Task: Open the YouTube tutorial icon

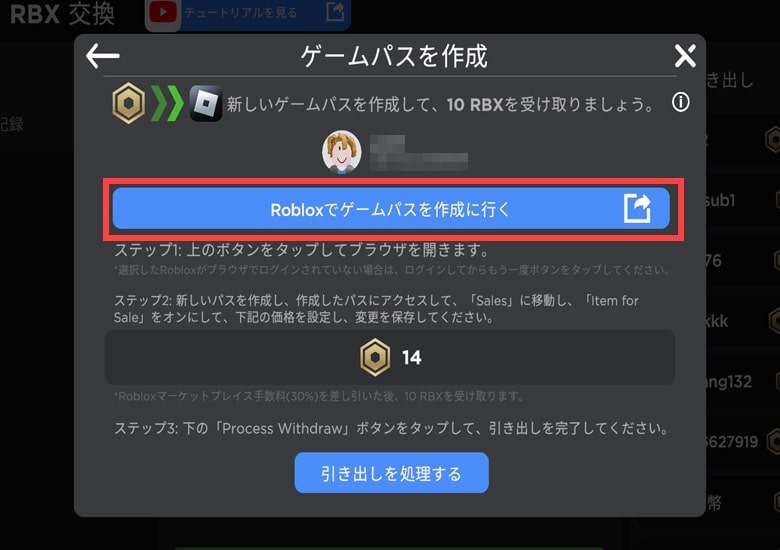Action: (163, 13)
